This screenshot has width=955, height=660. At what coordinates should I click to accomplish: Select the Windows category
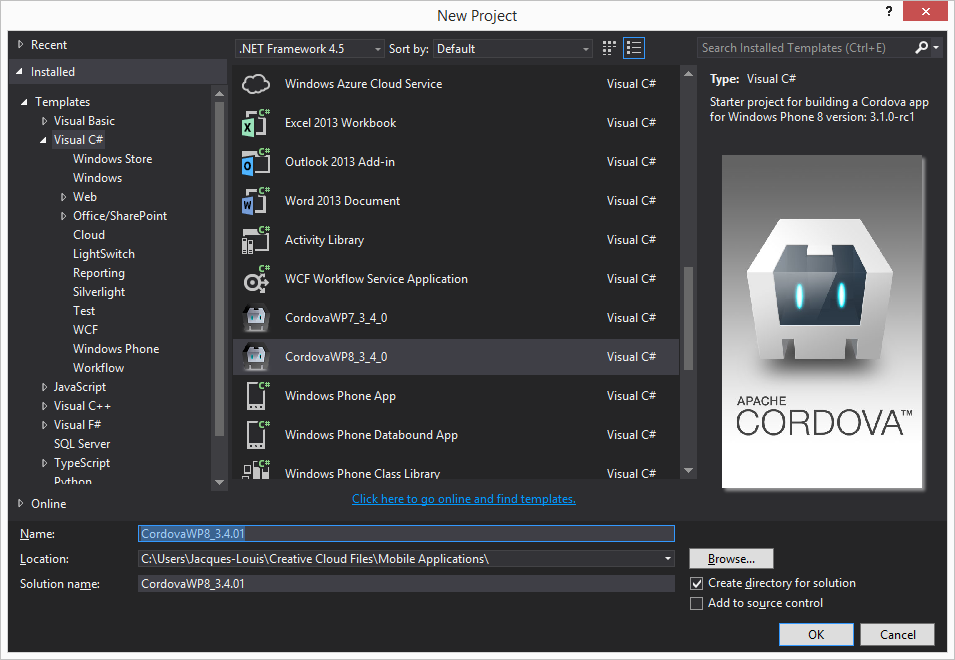click(97, 178)
